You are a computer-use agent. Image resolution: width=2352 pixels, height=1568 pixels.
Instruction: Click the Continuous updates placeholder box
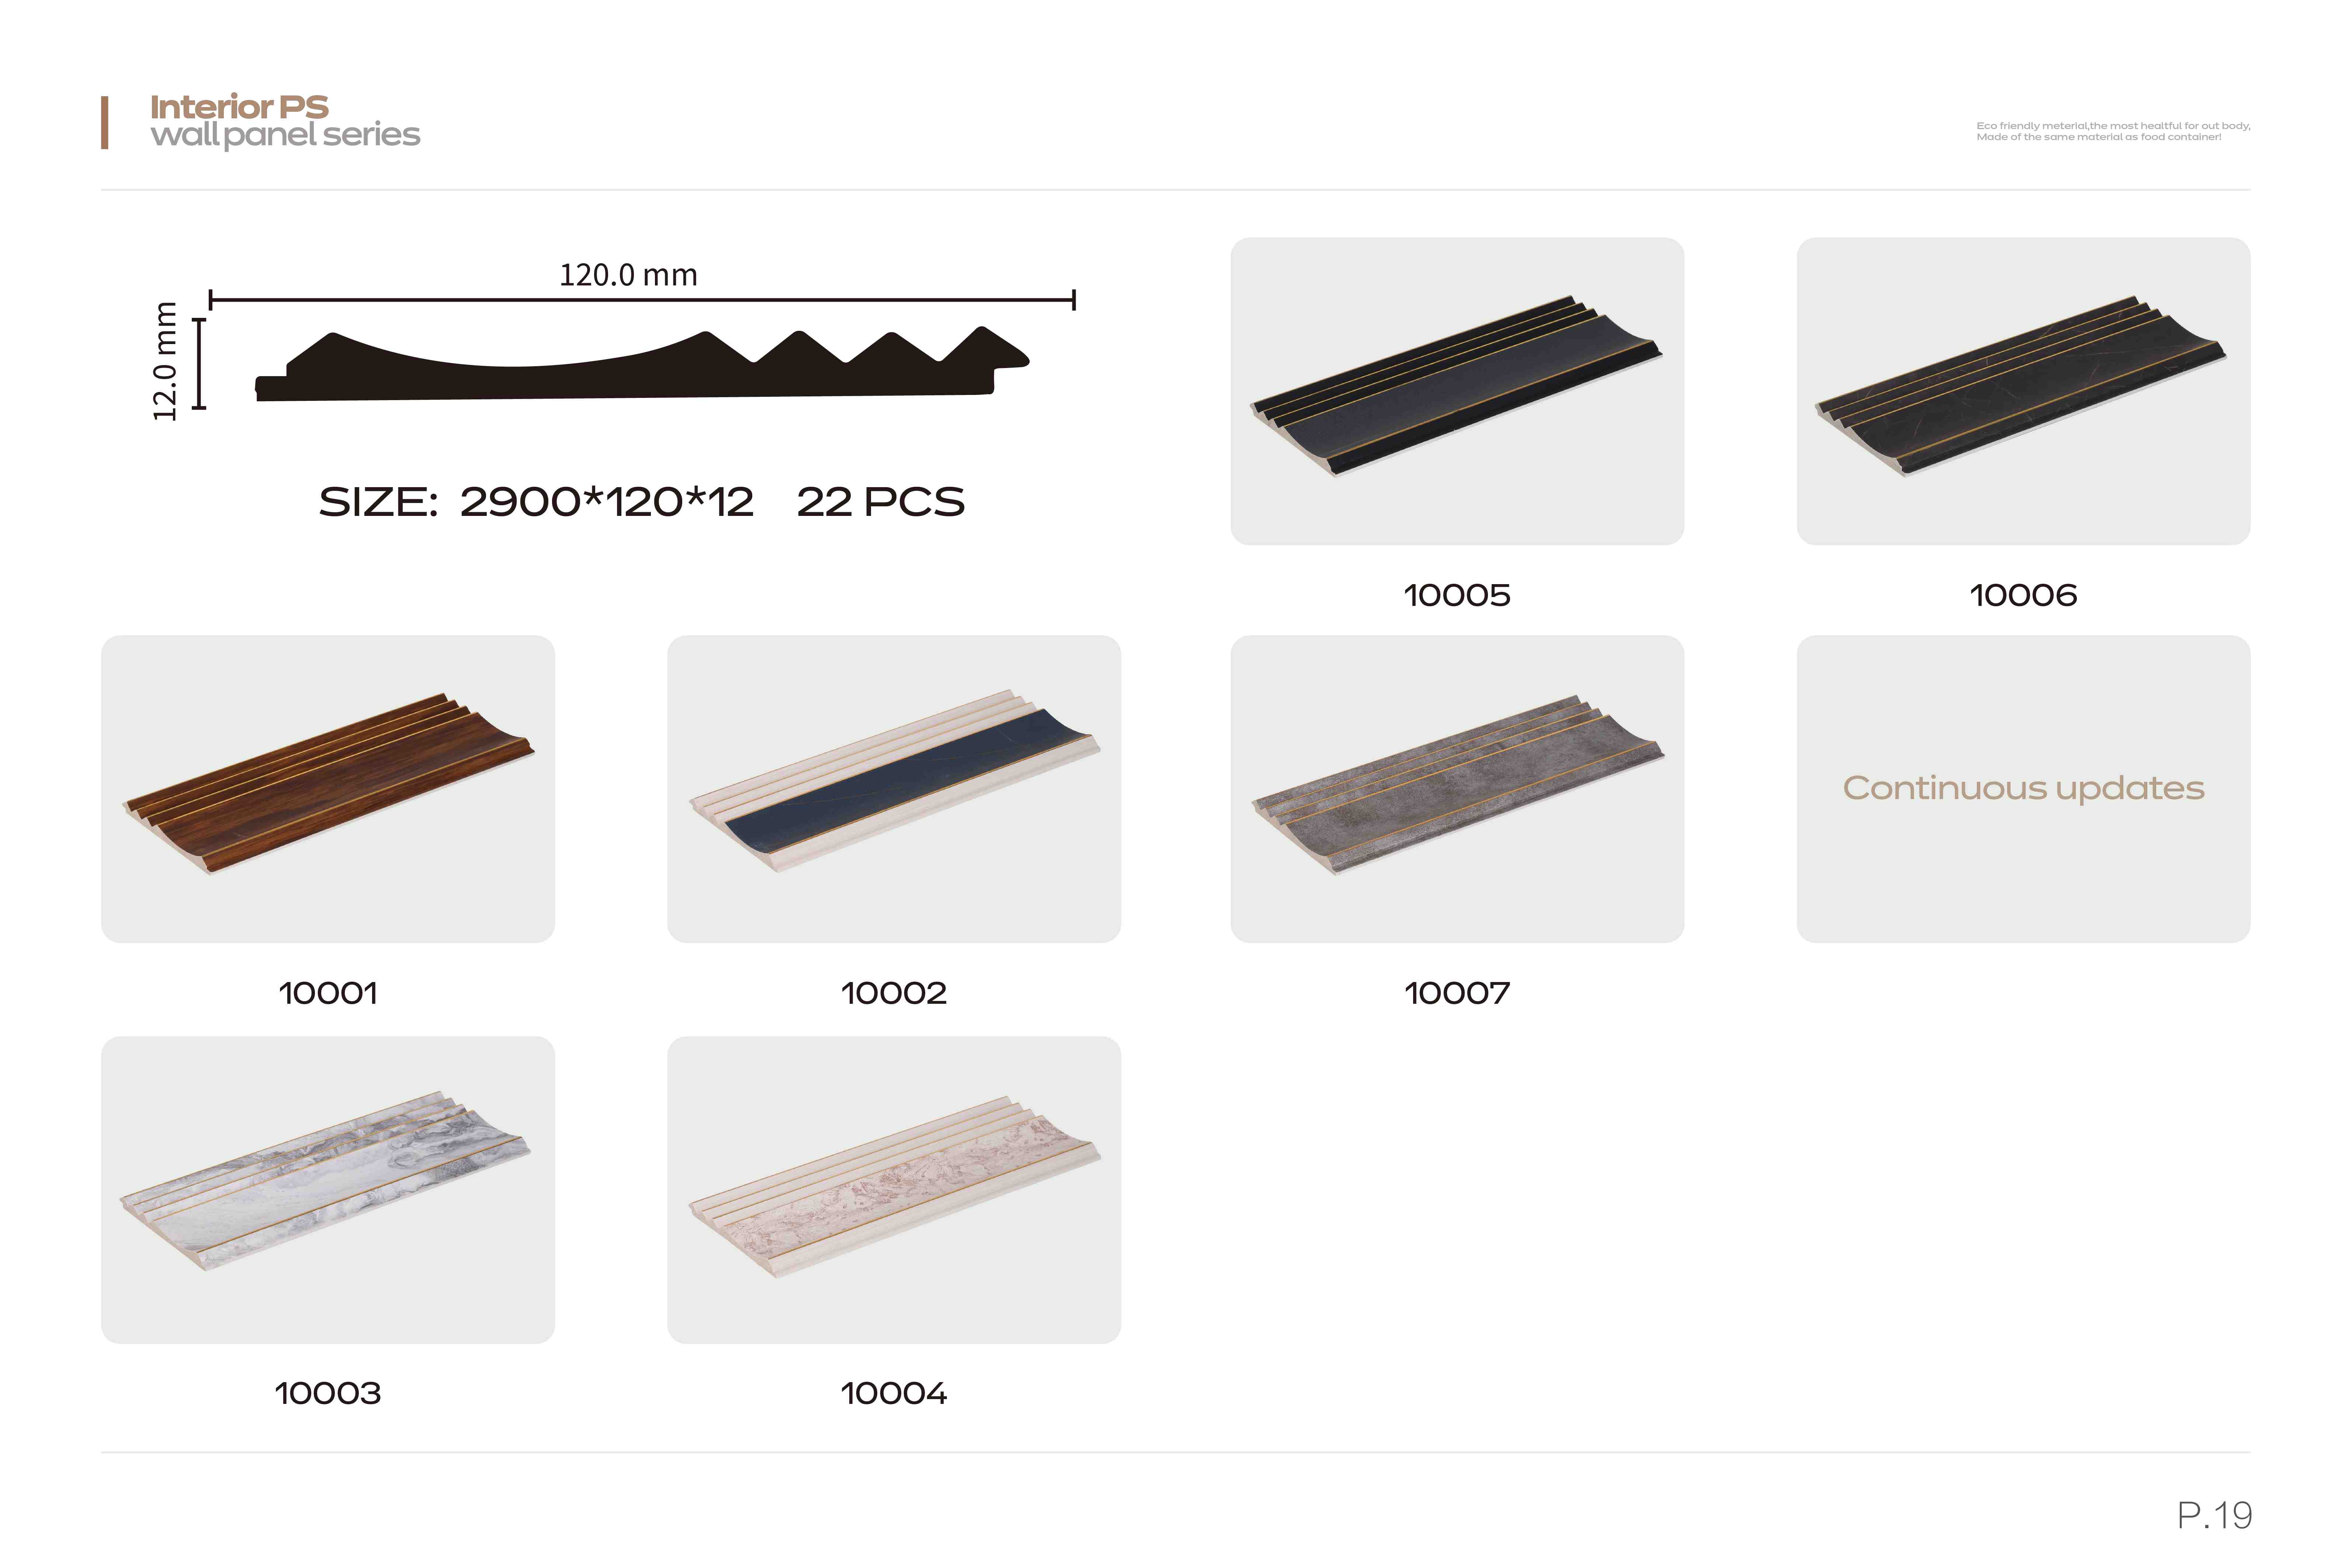point(2023,789)
